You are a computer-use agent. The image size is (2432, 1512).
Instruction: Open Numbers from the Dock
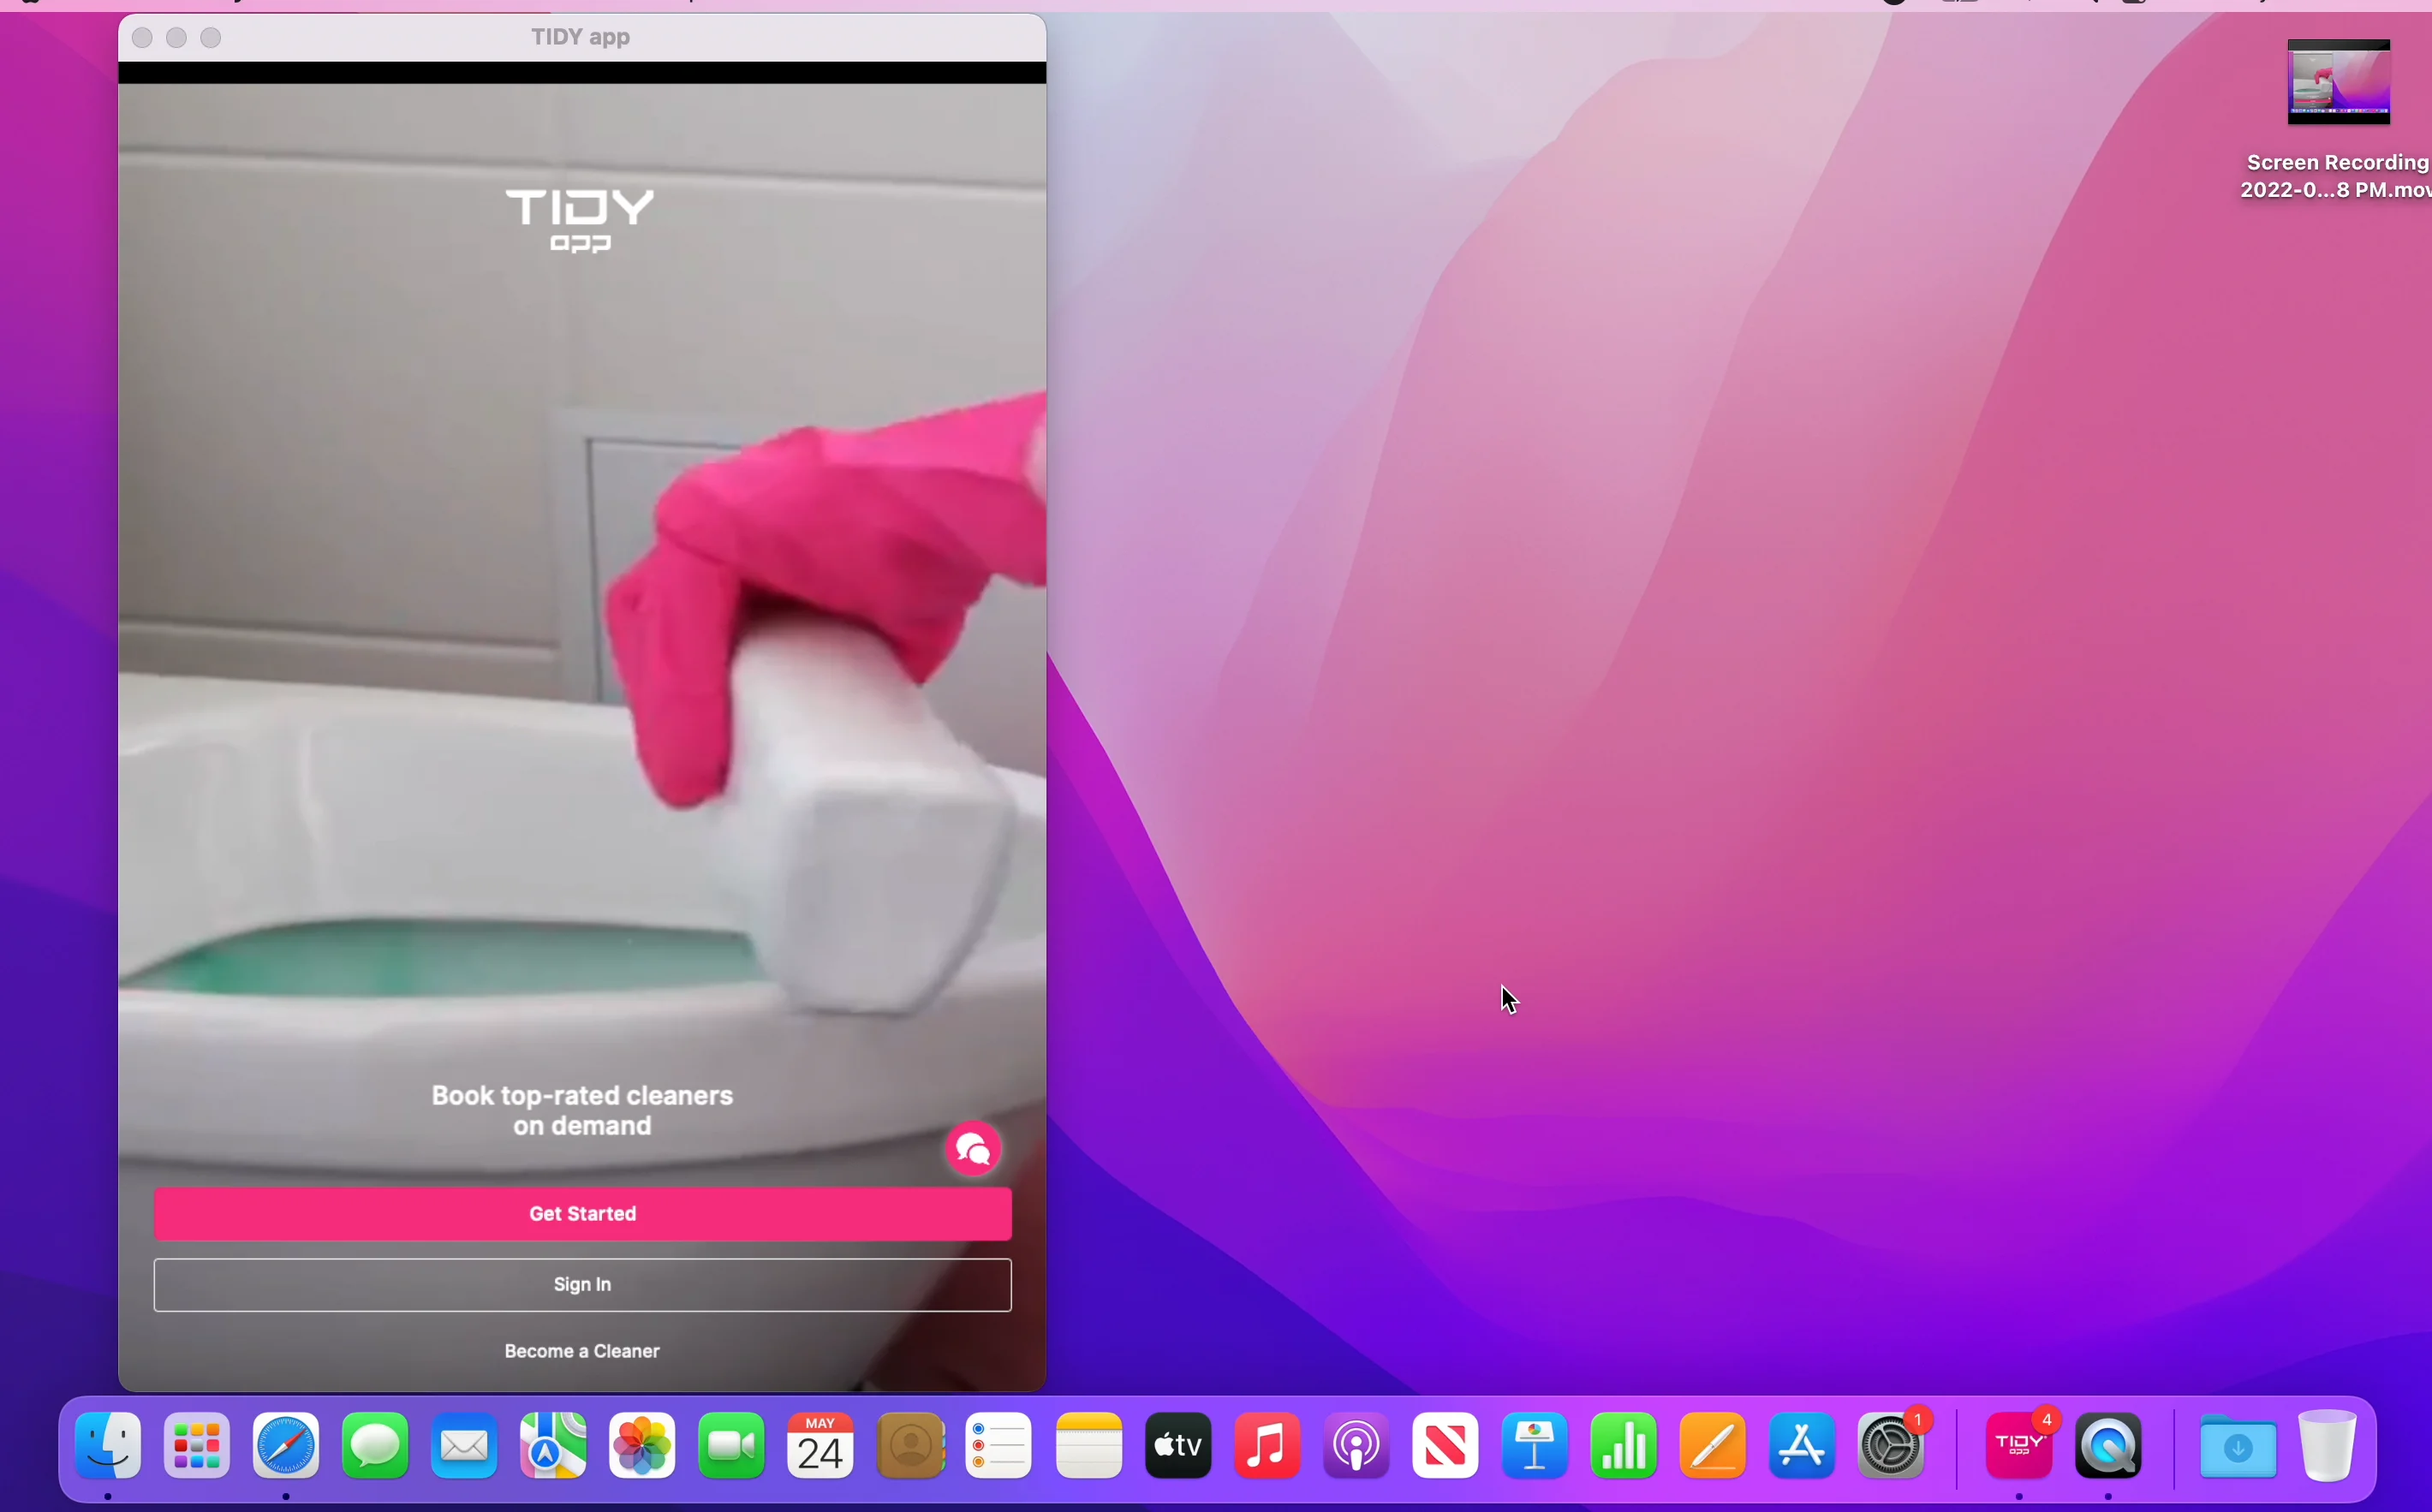coord(1623,1446)
